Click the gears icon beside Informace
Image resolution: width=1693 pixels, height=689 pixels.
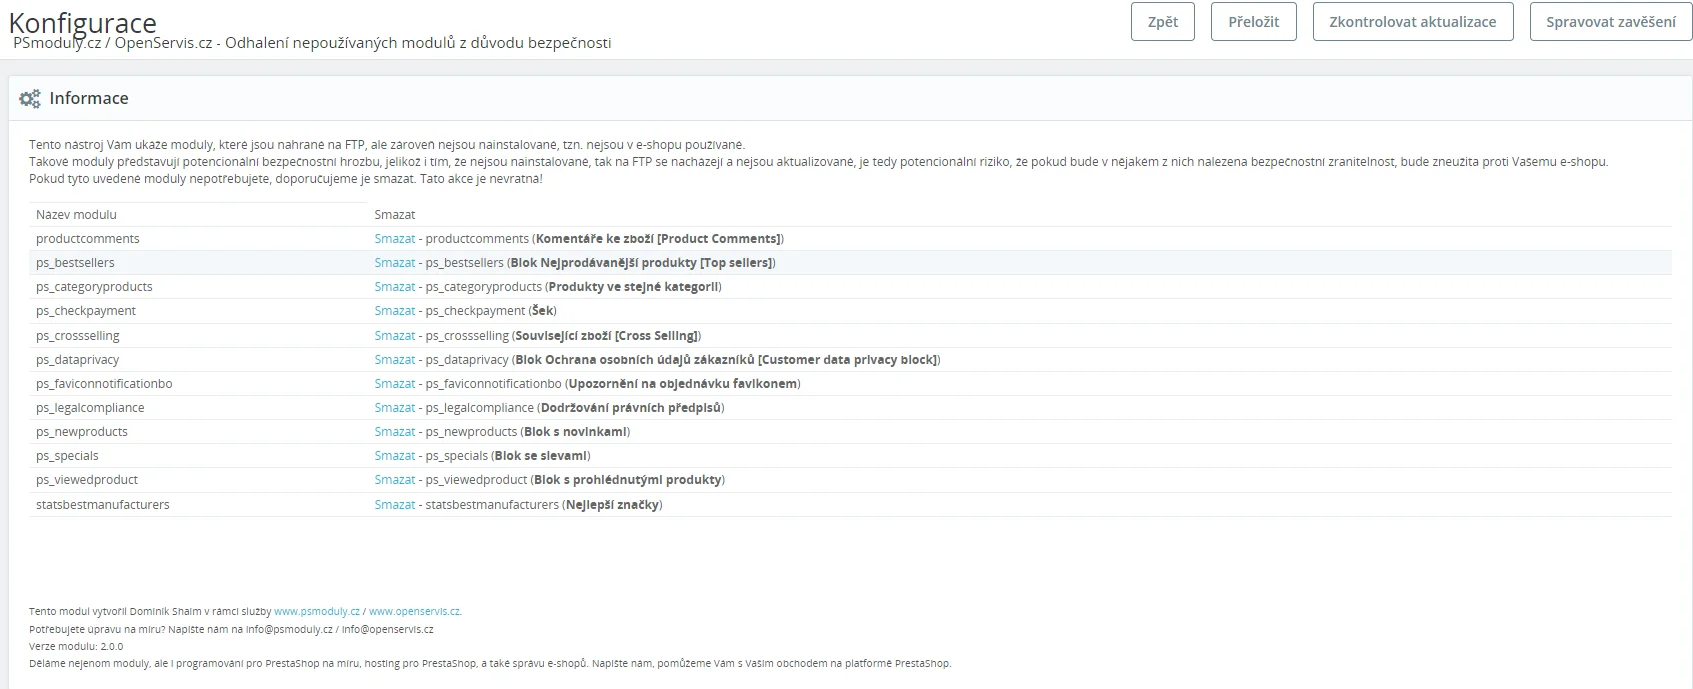point(30,98)
